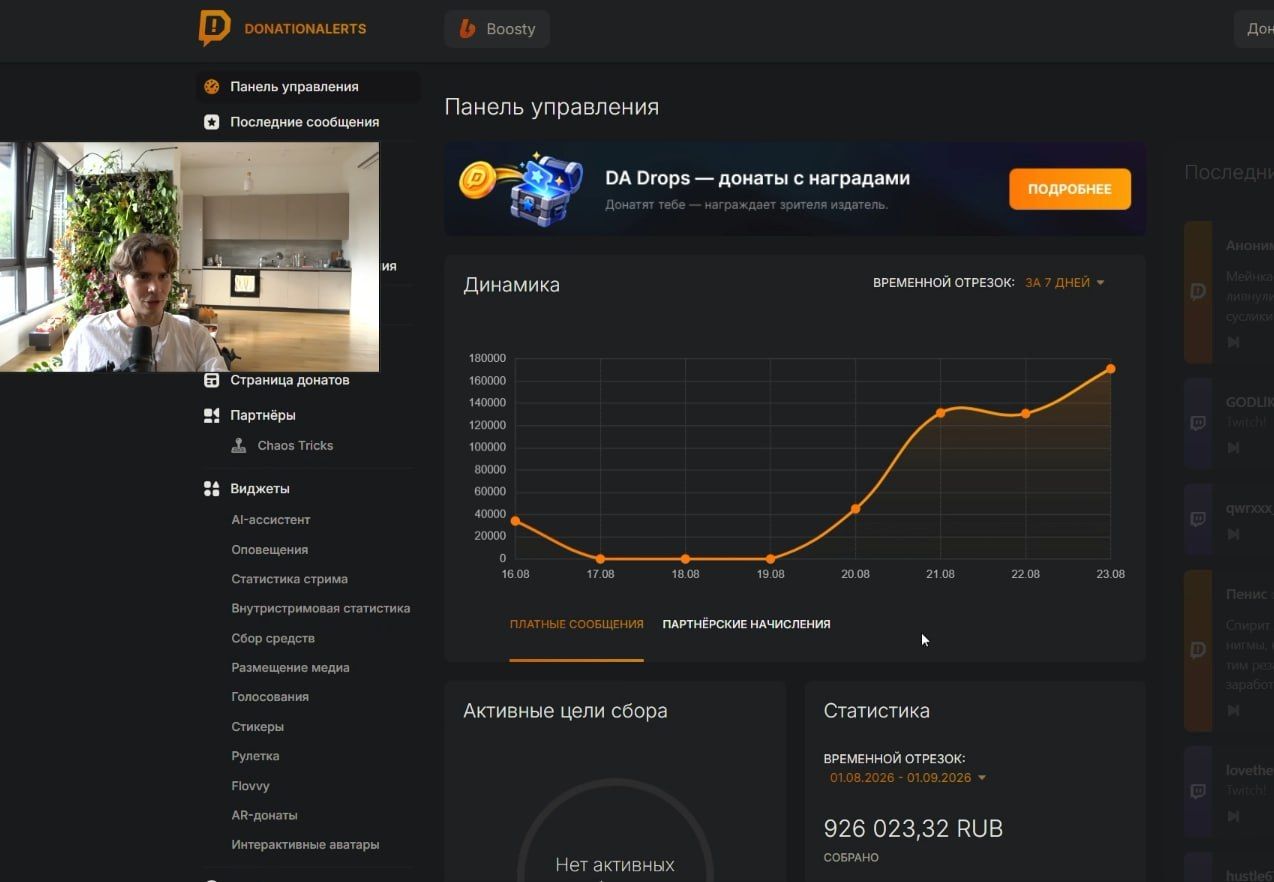Screen dimensions: 1274x882
Task: Open the Сбор средств widget
Action: coord(273,638)
